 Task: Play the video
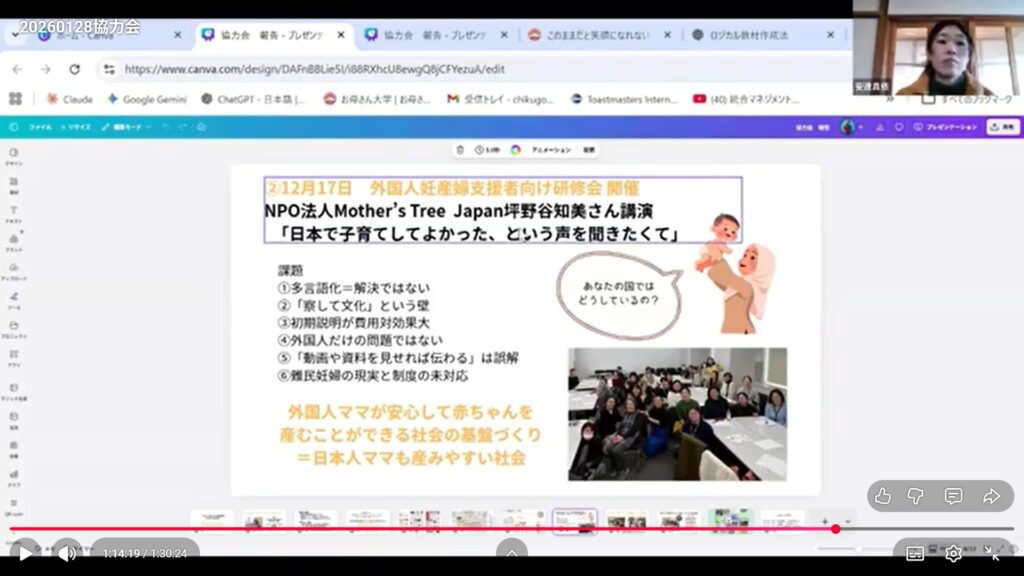point(24,552)
